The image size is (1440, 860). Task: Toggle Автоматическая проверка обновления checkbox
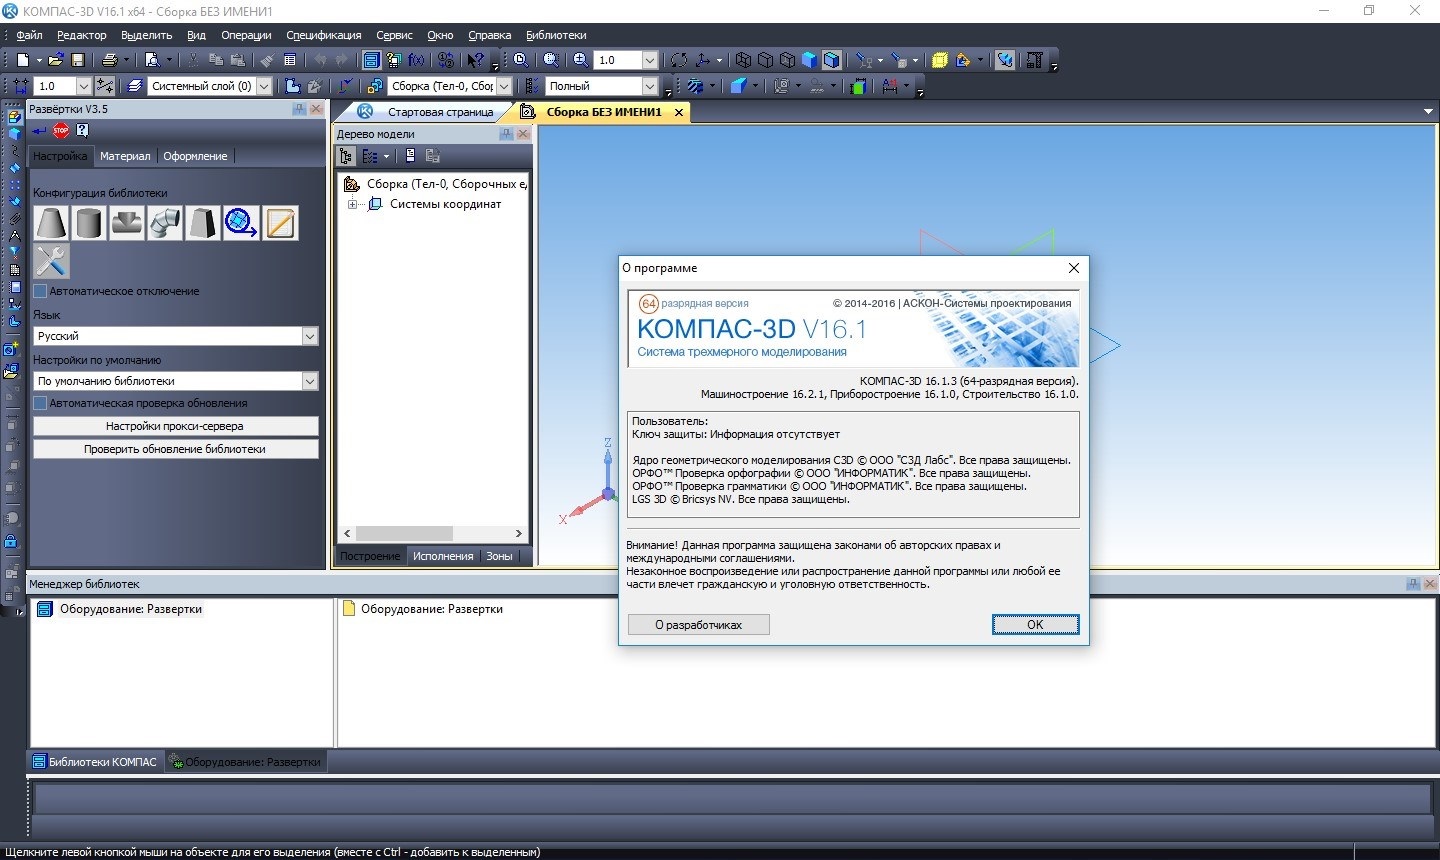(x=41, y=403)
